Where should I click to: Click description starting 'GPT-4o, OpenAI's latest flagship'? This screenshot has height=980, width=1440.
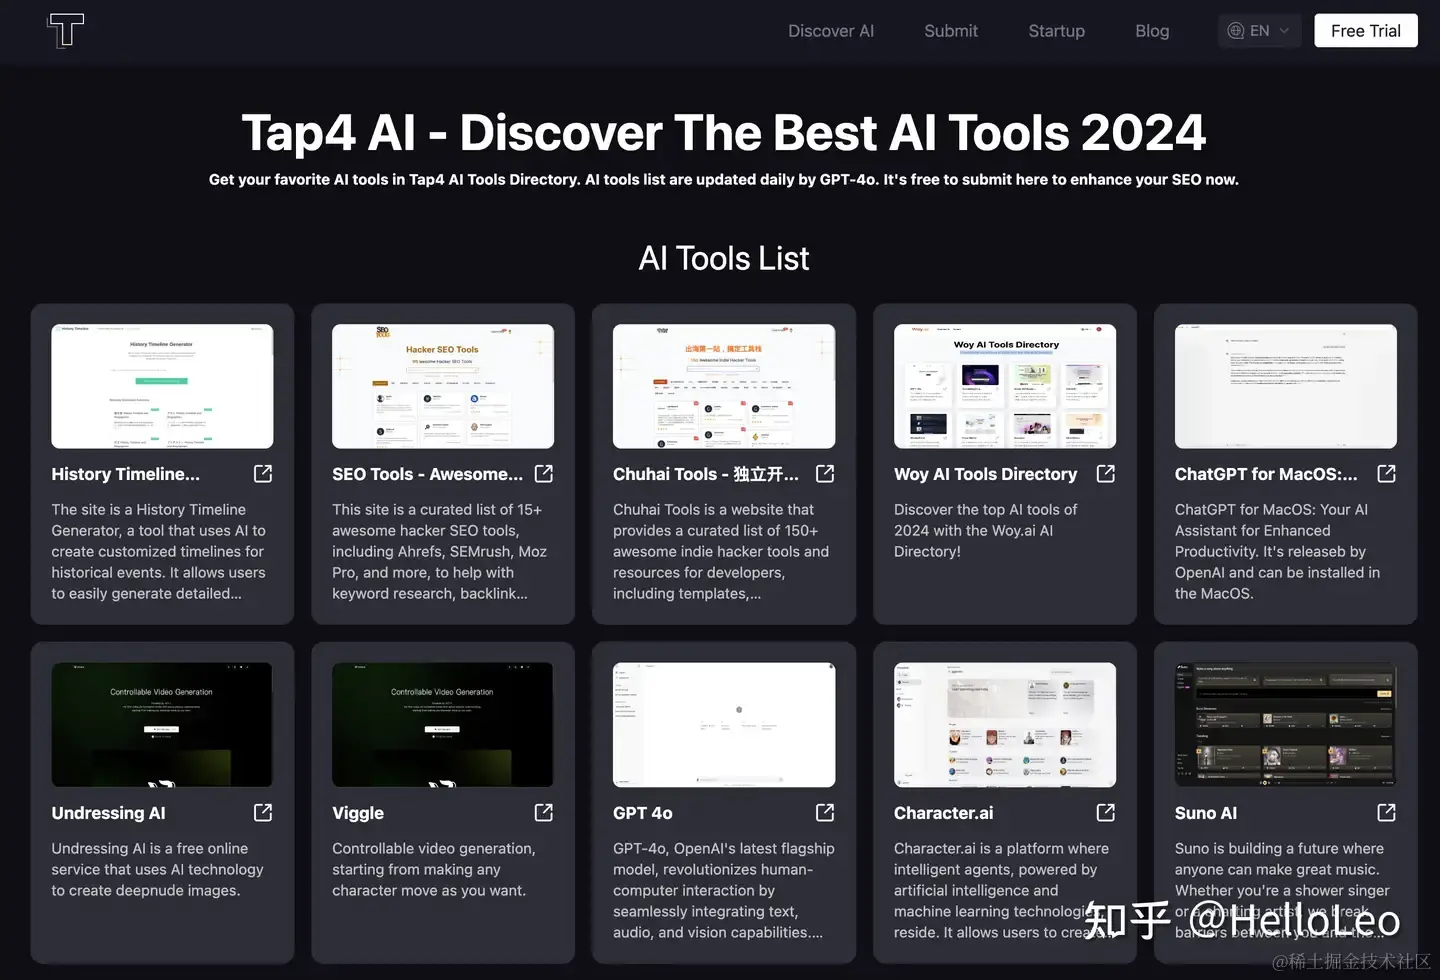[x=724, y=890]
